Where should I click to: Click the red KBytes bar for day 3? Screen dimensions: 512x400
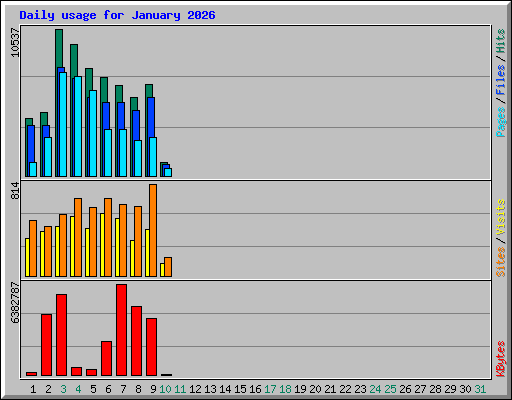pos(62,335)
